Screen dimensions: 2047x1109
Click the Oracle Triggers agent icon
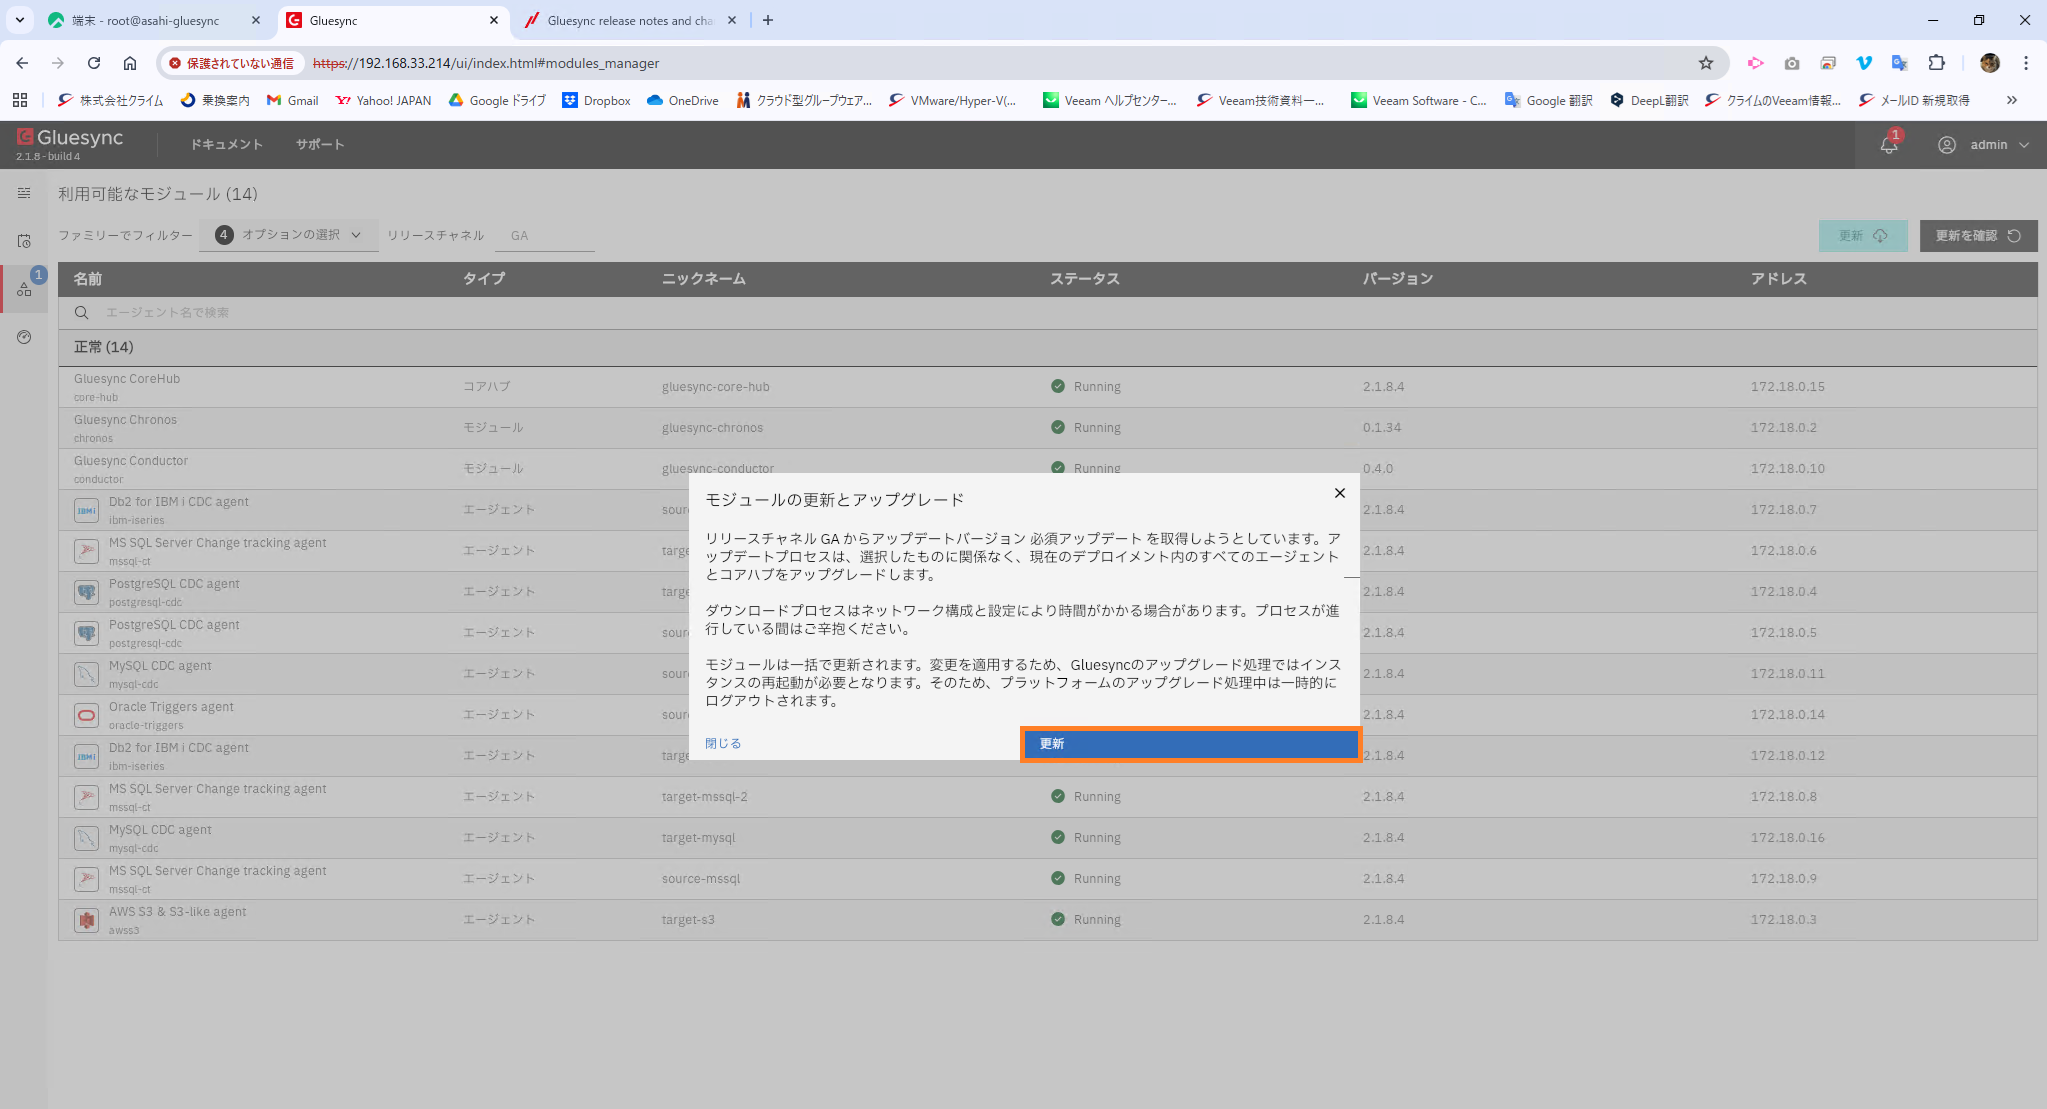87,715
